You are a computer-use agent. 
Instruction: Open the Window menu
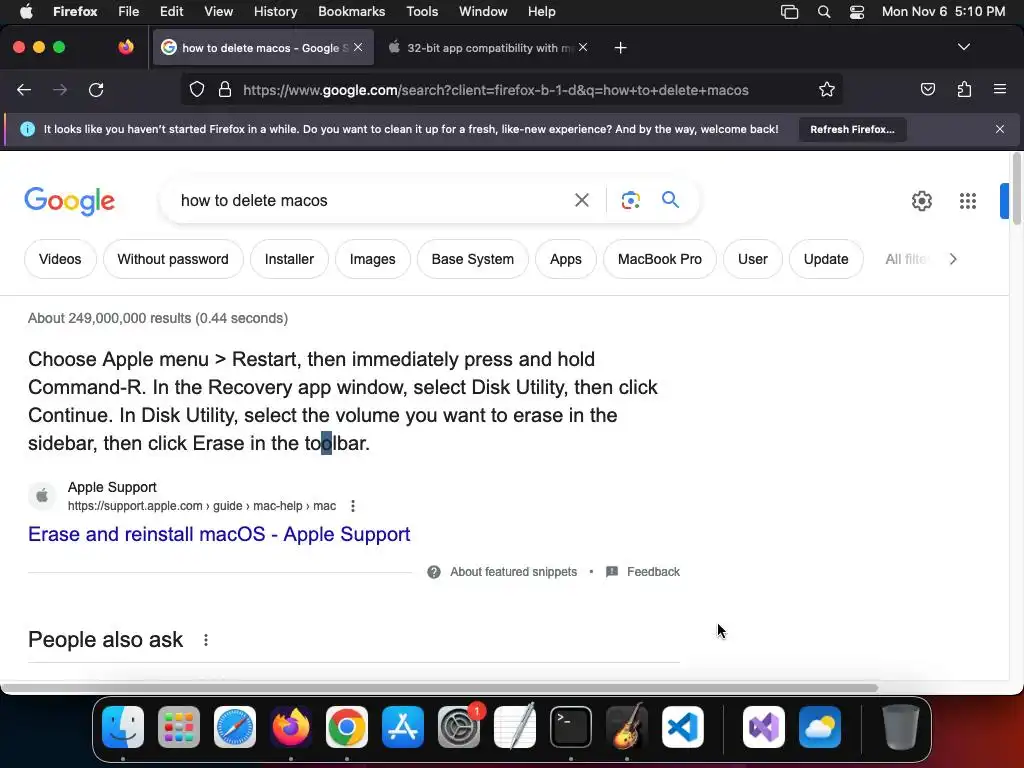[483, 11]
